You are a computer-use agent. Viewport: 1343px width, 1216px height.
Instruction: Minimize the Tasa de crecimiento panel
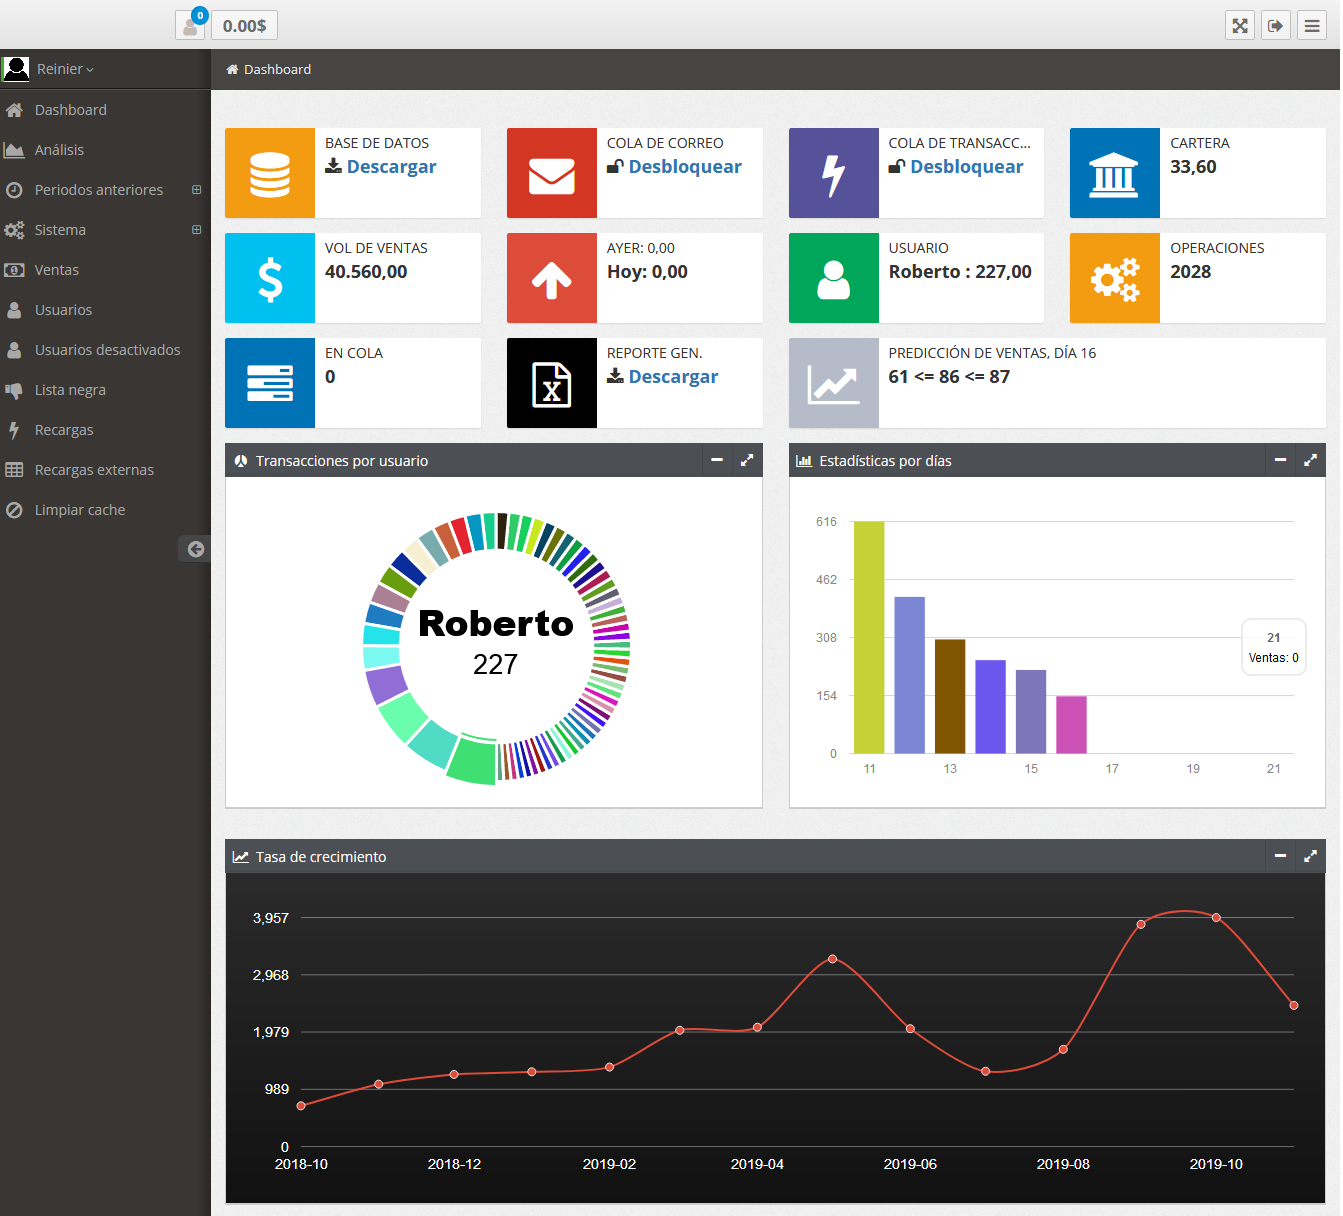click(1280, 856)
